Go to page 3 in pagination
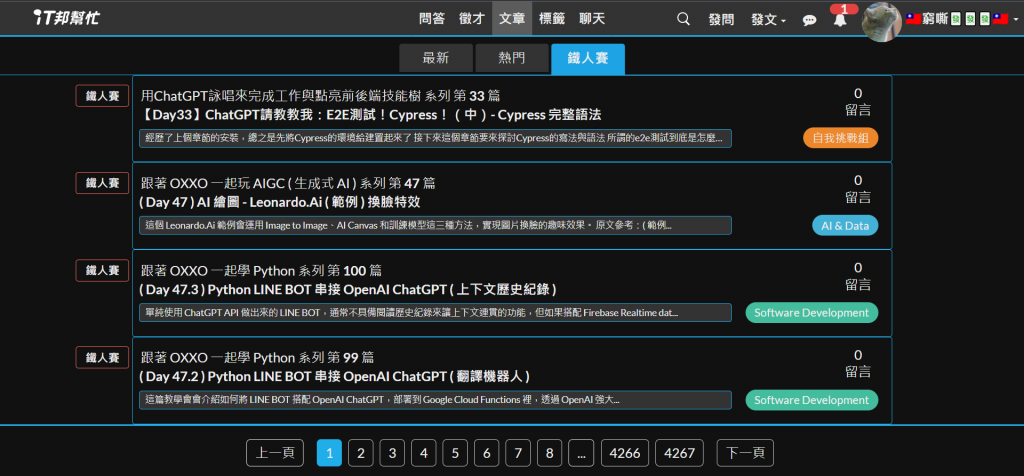1024x476 pixels. (392, 453)
